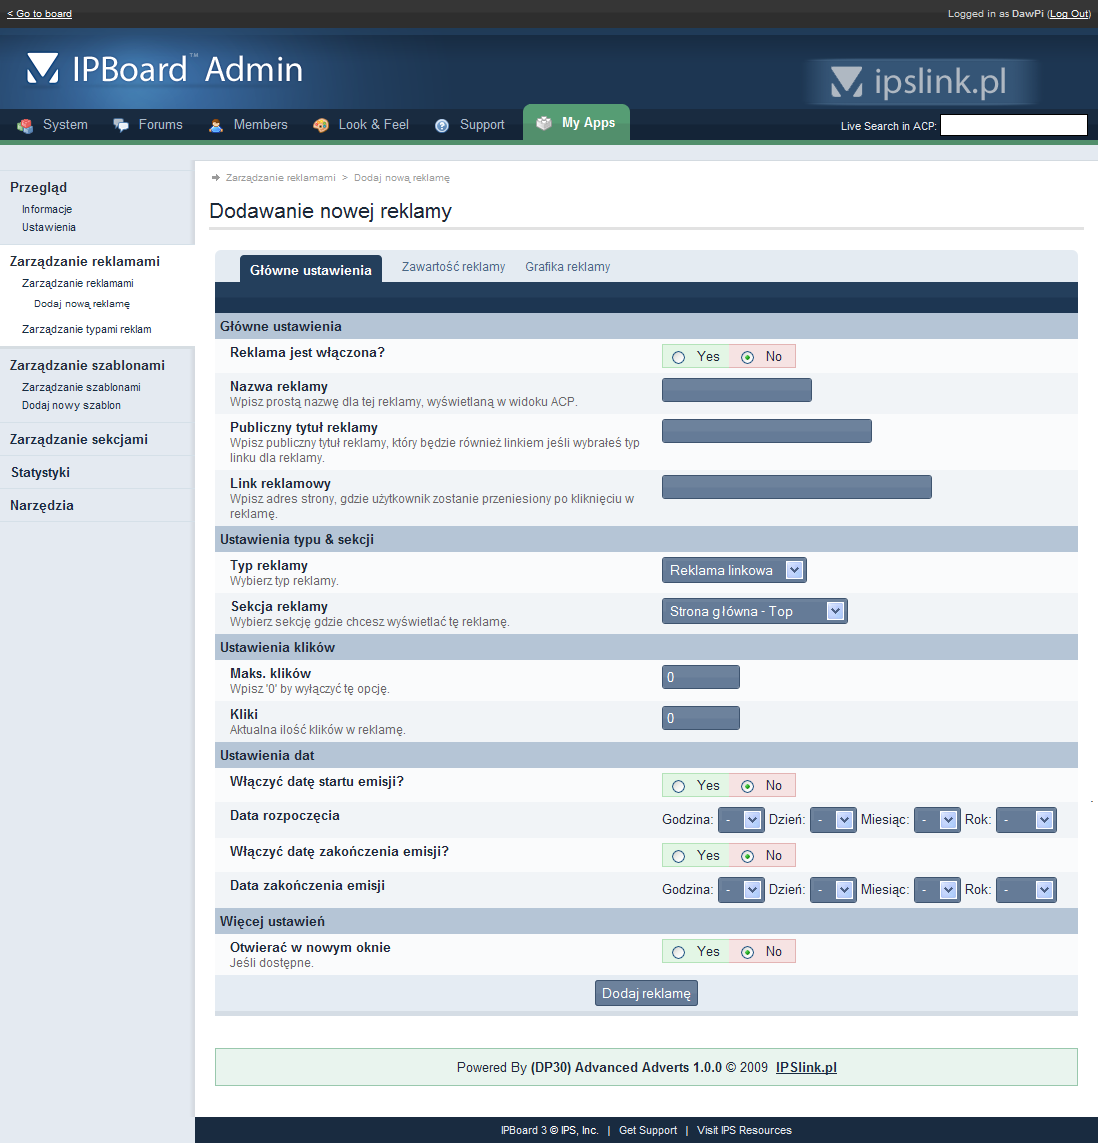The image size is (1098, 1143).
Task: Open Zarządzanie typami reklam in sidebar
Action: (x=87, y=329)
